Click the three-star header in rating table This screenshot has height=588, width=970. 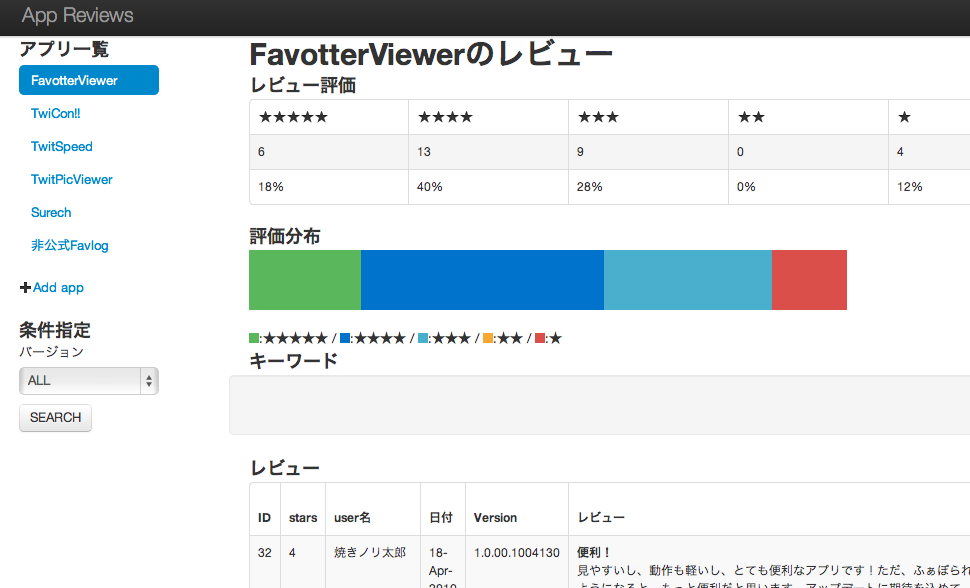coord(648,117)
